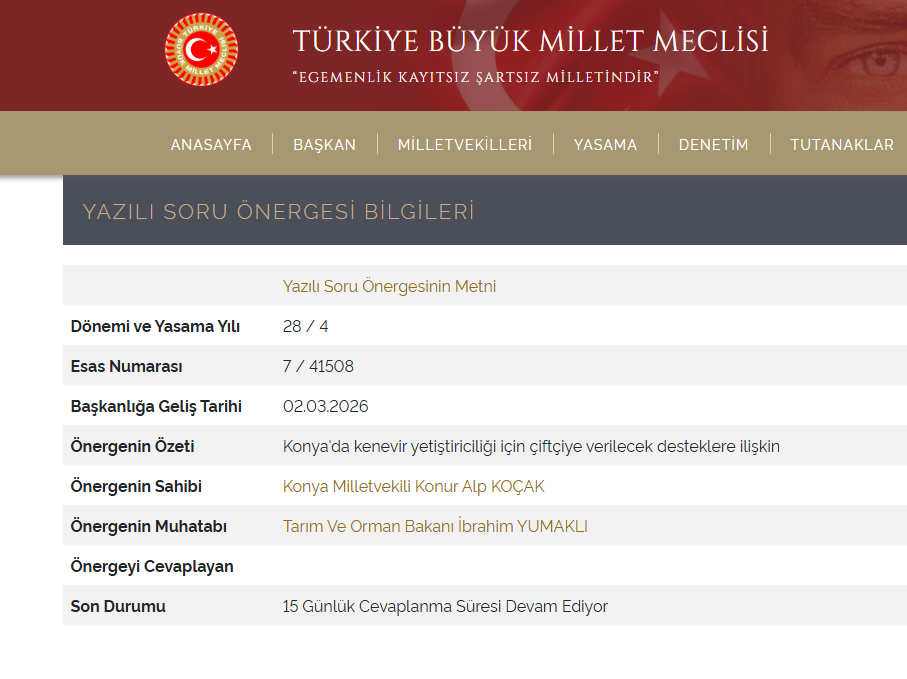Click the Egemenlik Kayıtsız Şartsız Milletindir slogan
The width and height of the screenshot is (907, 679).
pyautogui.click(x=475, y=77)
